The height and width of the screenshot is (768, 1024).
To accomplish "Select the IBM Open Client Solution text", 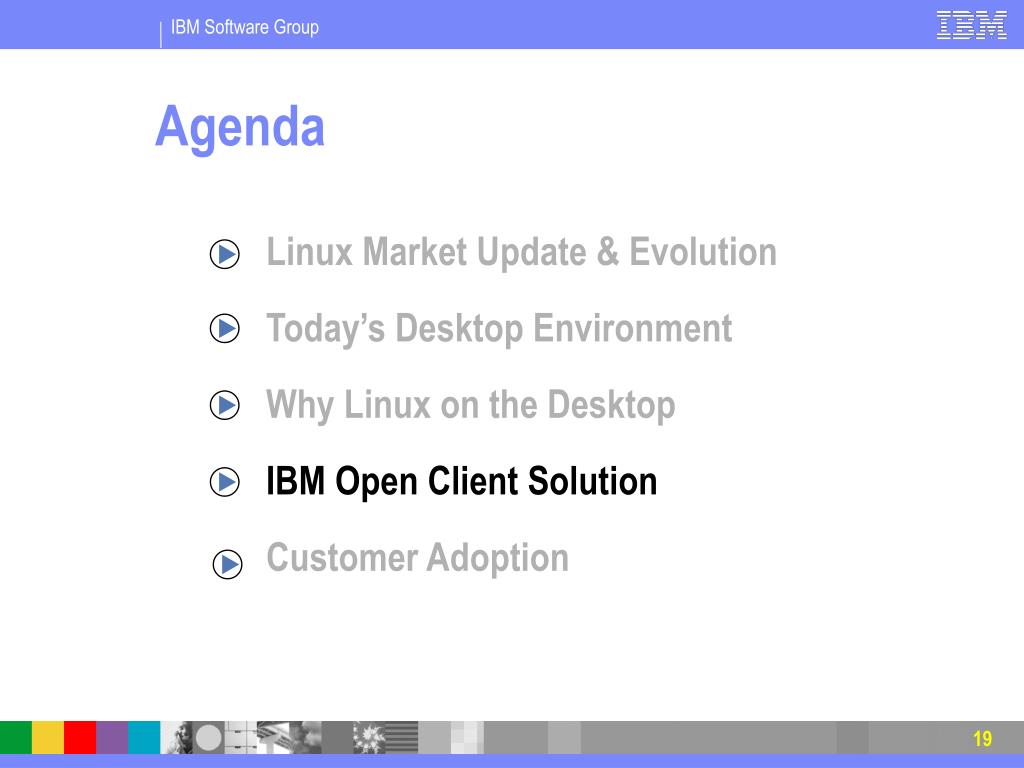I will pos(461,482).
